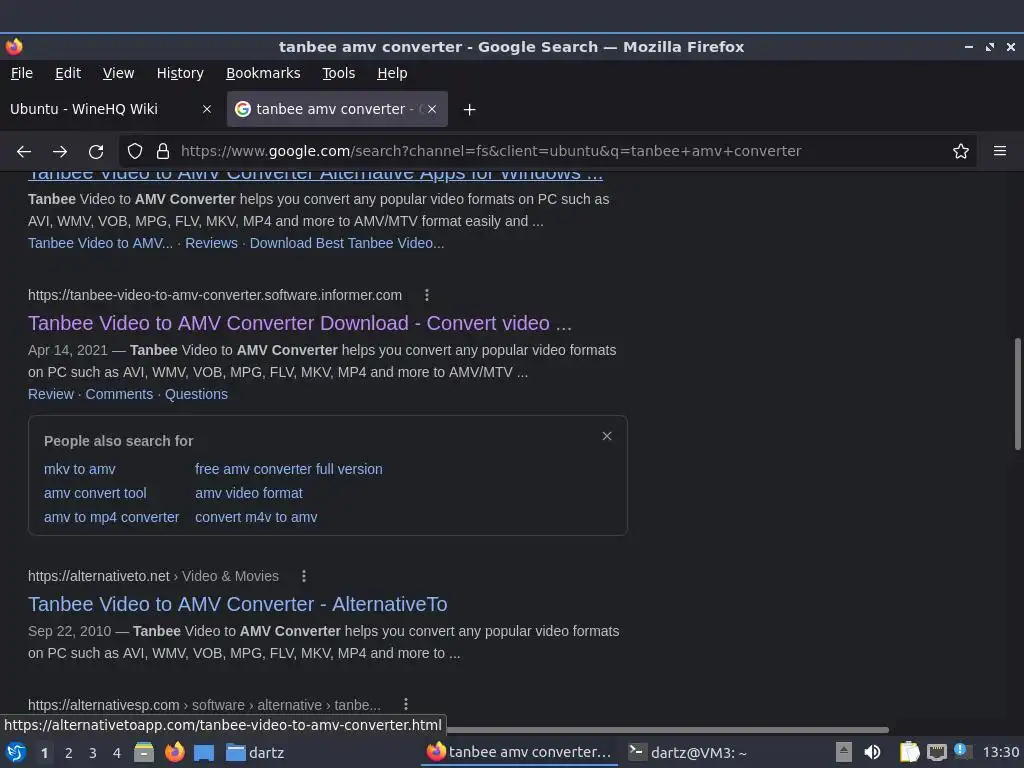Screen dimensions: 1024x768
Task: Open the clipboard manager tray icon
Action: click(x=909, y=752)
